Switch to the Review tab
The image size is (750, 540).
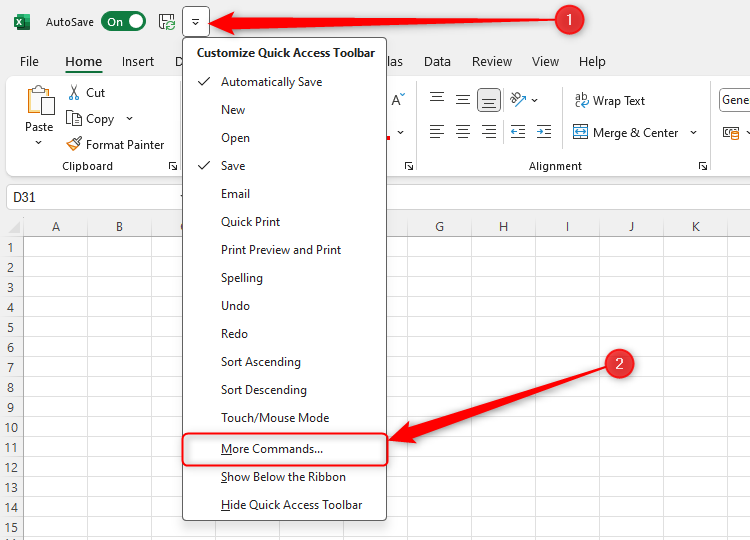coord(491,62)
